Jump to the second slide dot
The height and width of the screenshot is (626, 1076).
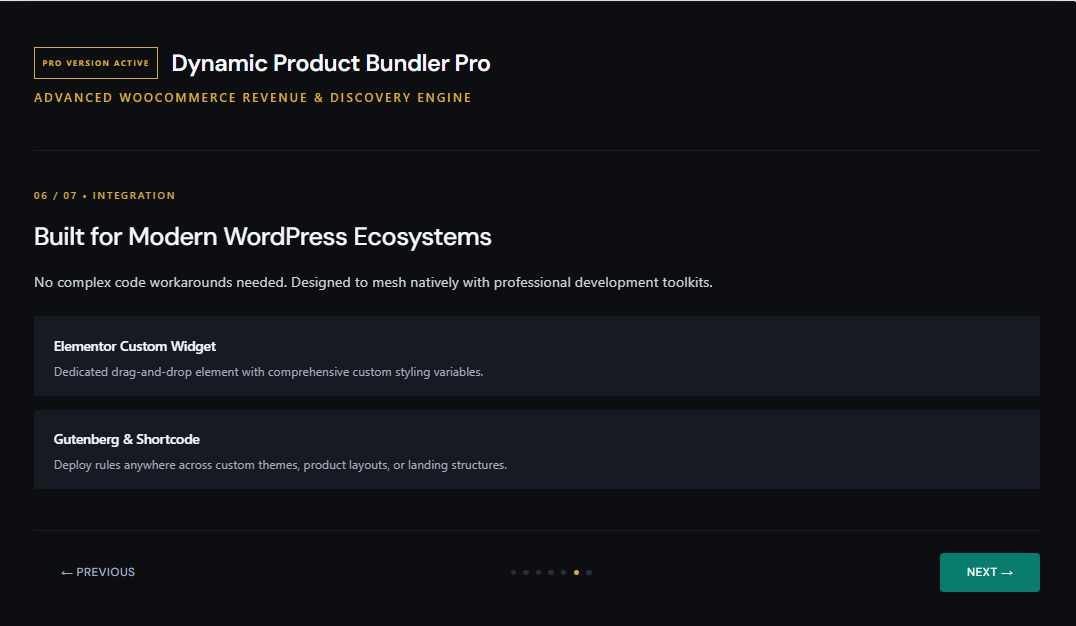526,572
